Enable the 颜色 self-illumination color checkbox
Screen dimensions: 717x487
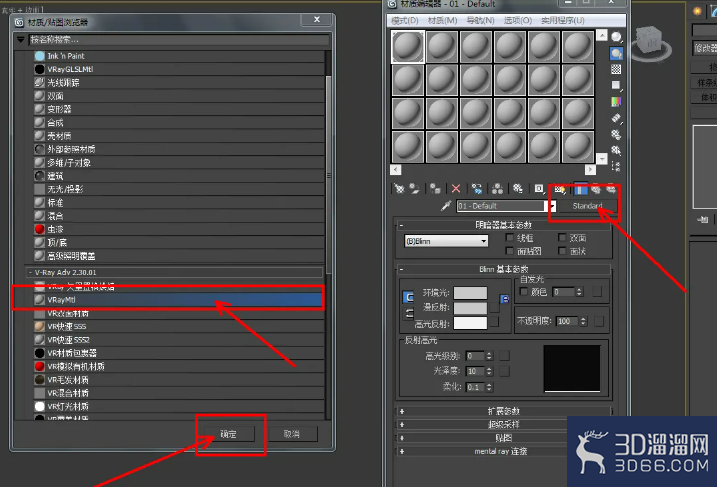(x=524, y=292)
